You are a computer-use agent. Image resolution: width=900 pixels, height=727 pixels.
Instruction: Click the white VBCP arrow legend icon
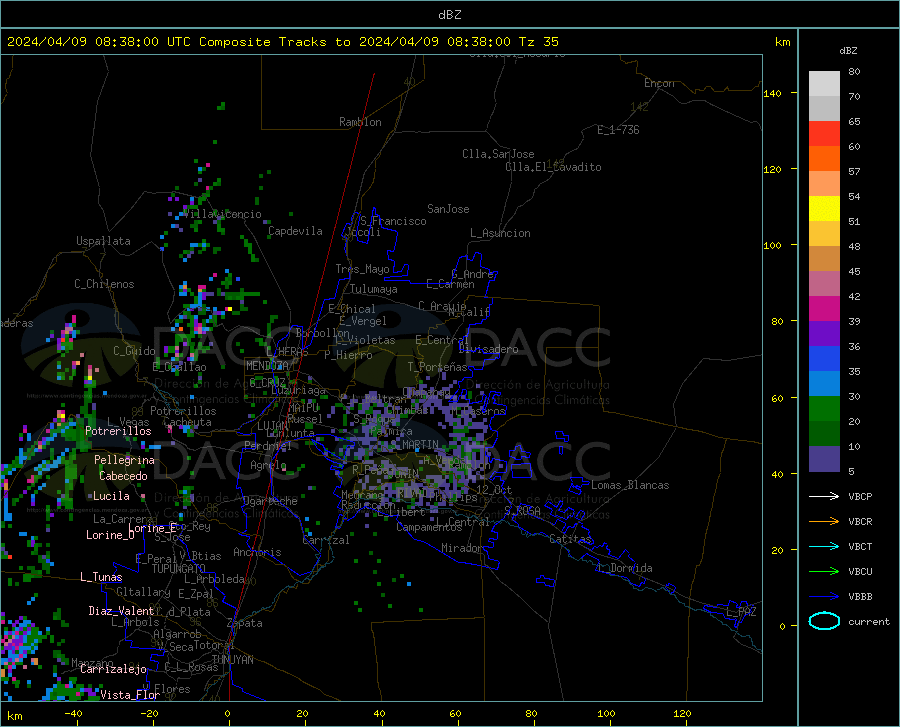pos(824,496)
